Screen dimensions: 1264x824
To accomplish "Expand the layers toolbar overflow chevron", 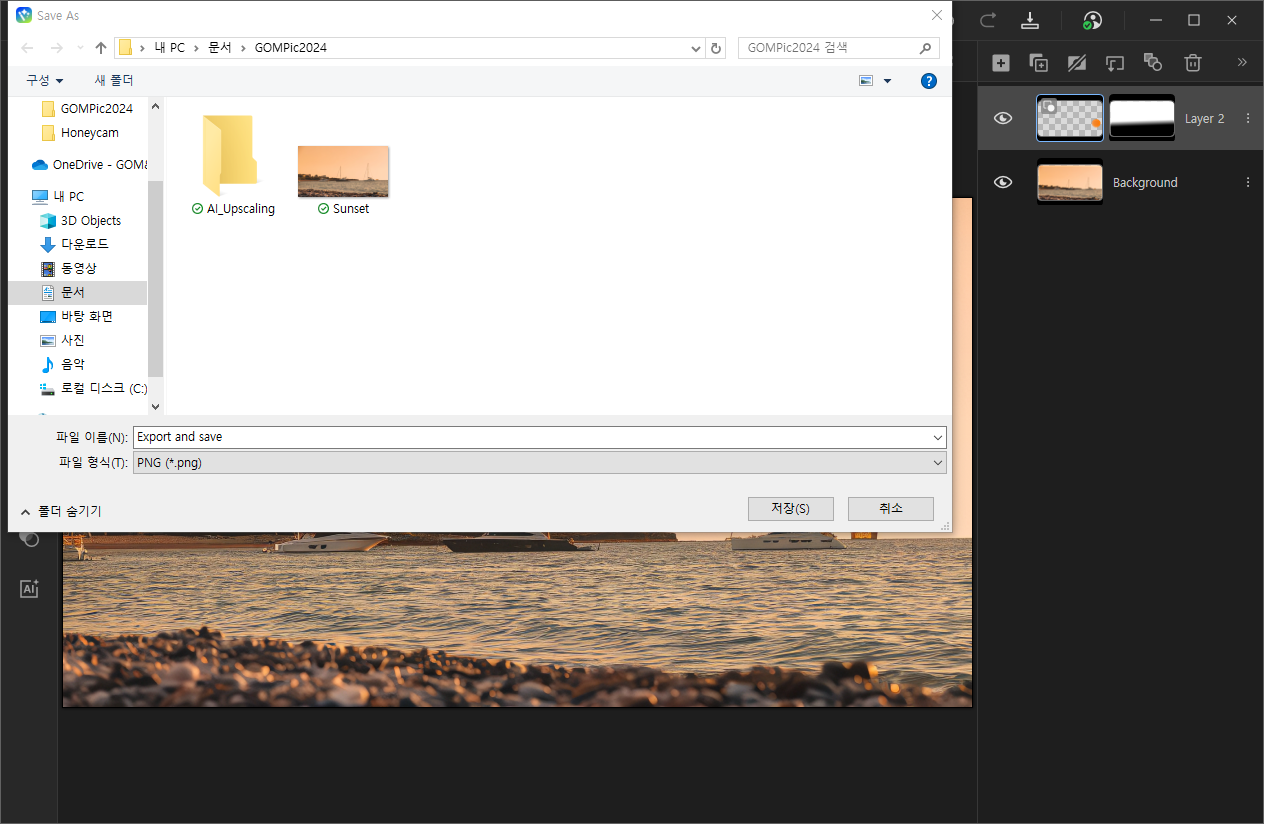I will tap(1242, 63).
